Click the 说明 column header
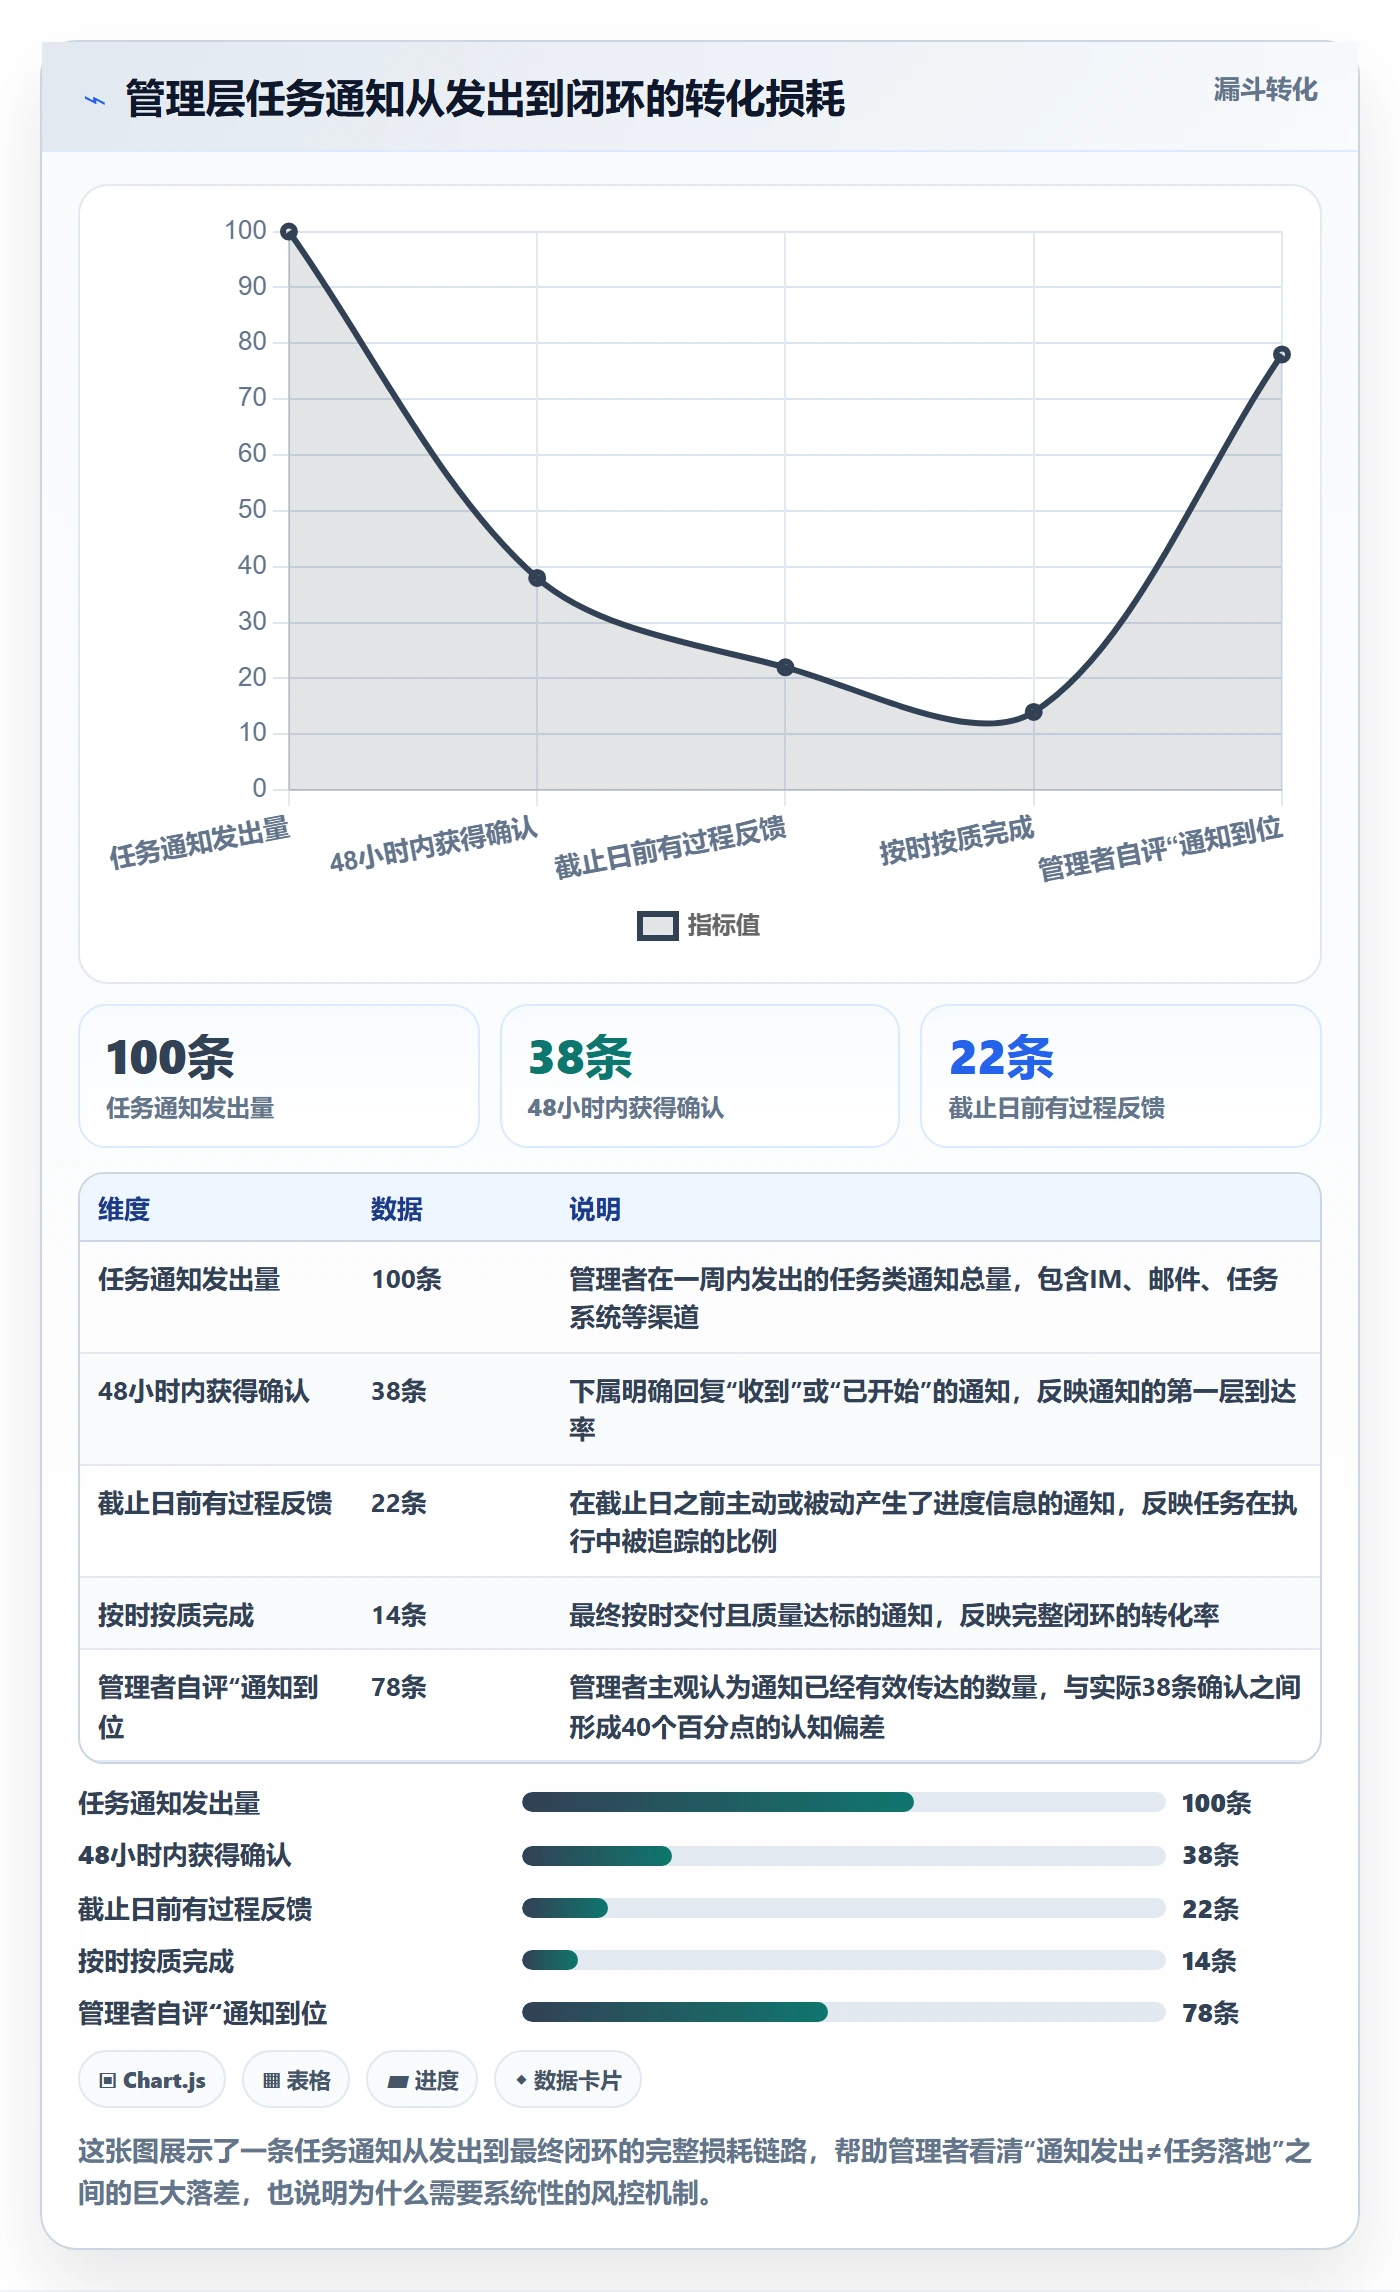Viewport: 1400px width, 2292px height. [595, 1209]
